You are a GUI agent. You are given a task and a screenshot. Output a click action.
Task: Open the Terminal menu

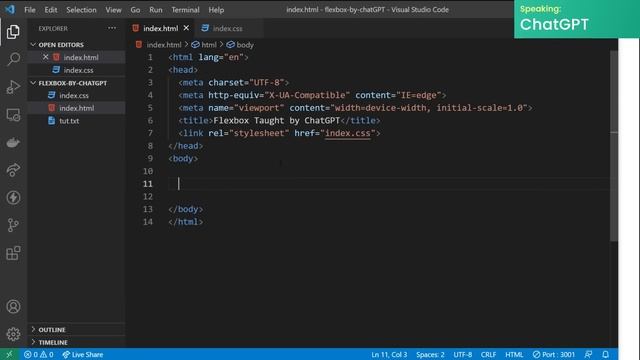click(x=185, y=9)
